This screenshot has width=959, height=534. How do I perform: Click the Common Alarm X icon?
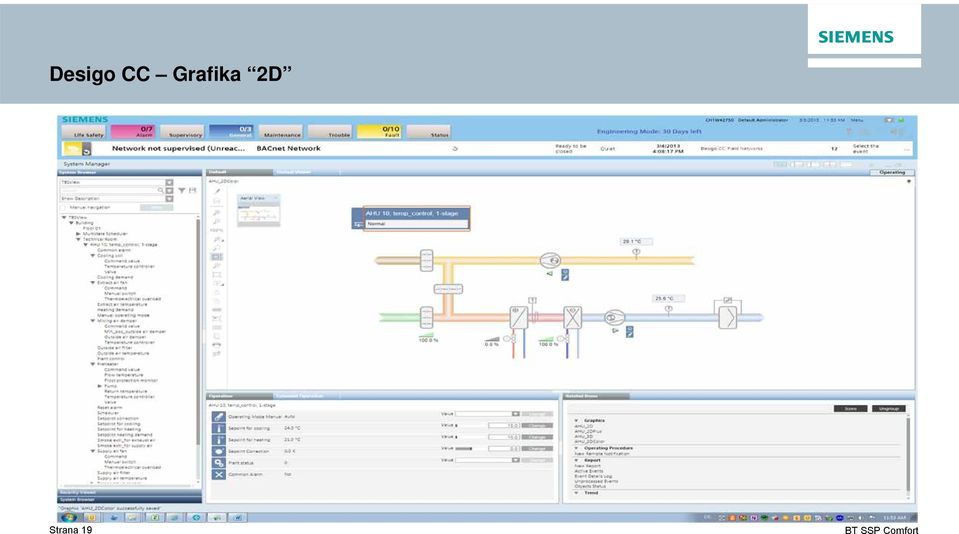[218, 475]
